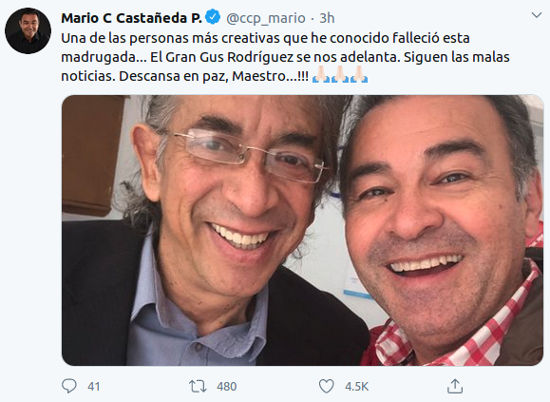This screenshot has width=550, height=402.
Task: Expand the tweet options chevron menu
Action: click(x=536, y=15)
